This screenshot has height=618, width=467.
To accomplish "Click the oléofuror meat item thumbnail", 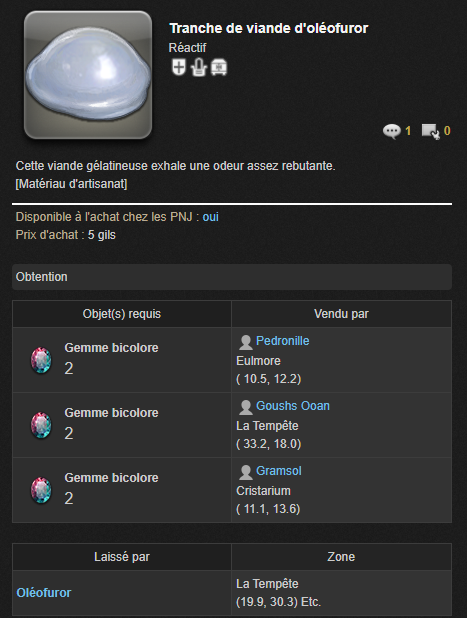I will pyautogui.click(x=88, y=75).
